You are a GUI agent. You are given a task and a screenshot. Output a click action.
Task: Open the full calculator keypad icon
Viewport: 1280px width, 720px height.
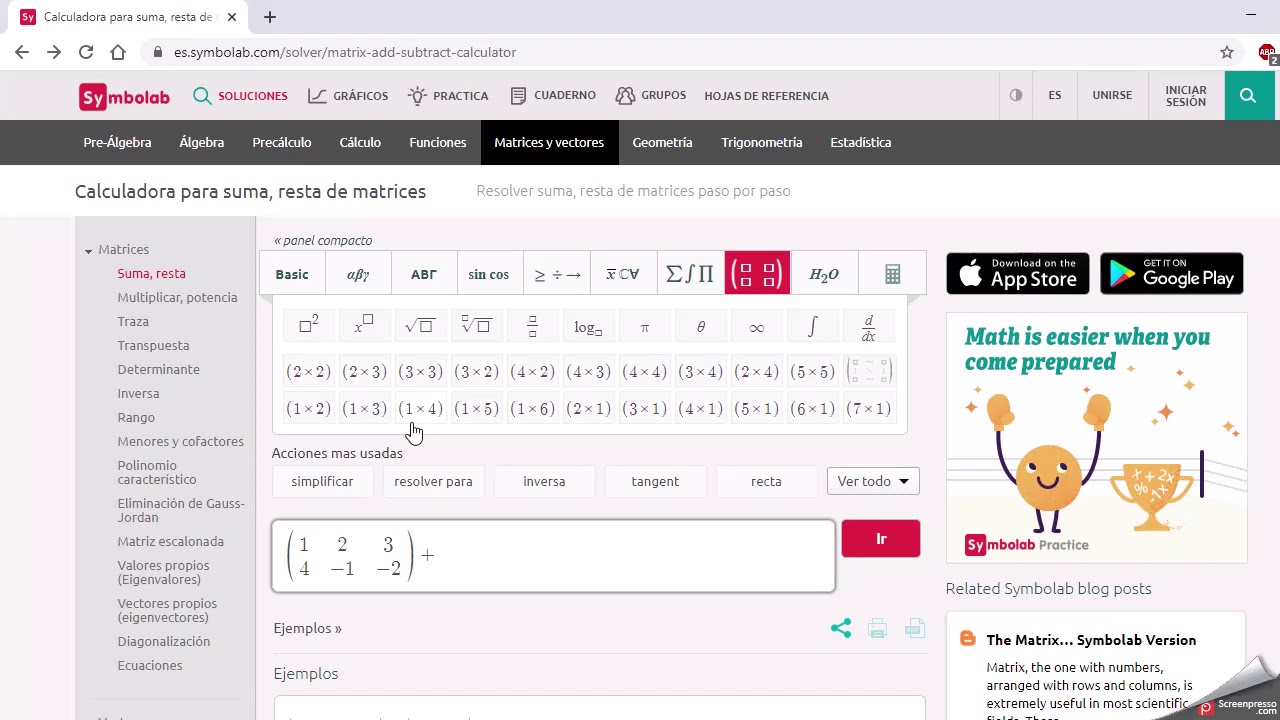tap(893, 274)
